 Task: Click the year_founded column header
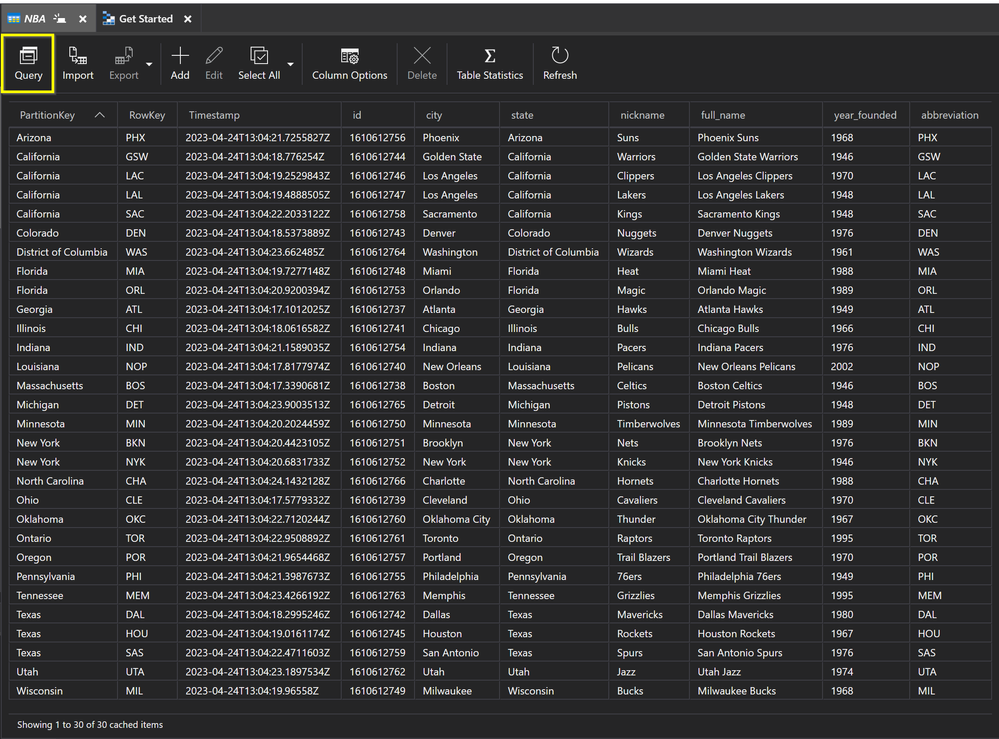point(865,115)
